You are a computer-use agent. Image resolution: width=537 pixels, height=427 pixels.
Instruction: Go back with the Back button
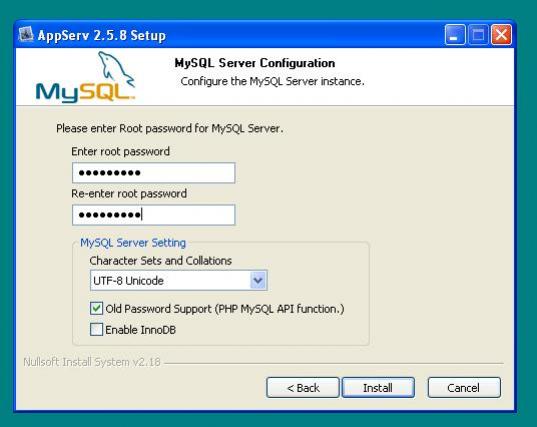(303, 388)
